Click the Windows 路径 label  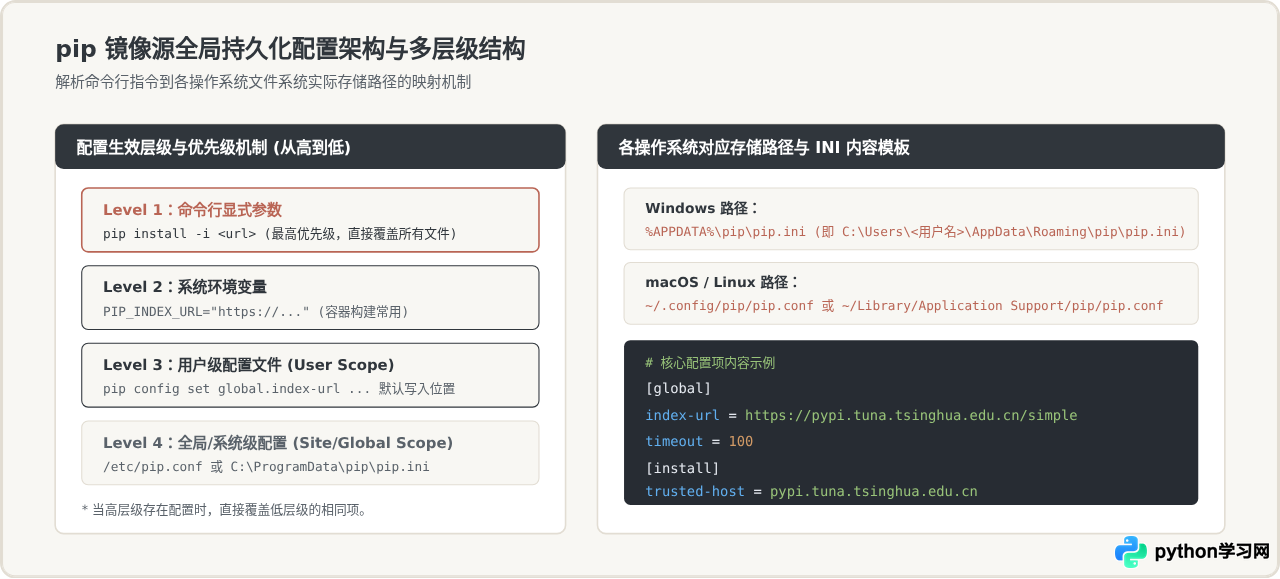(701, 208)
